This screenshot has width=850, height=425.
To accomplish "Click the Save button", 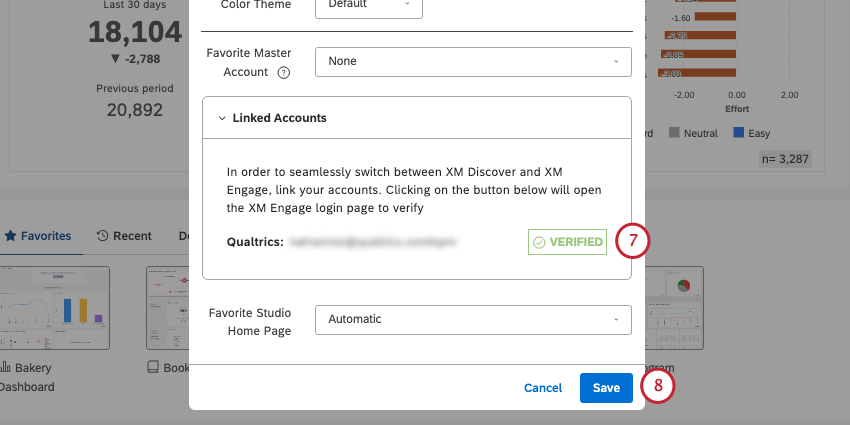I will [x=606, y=388].
